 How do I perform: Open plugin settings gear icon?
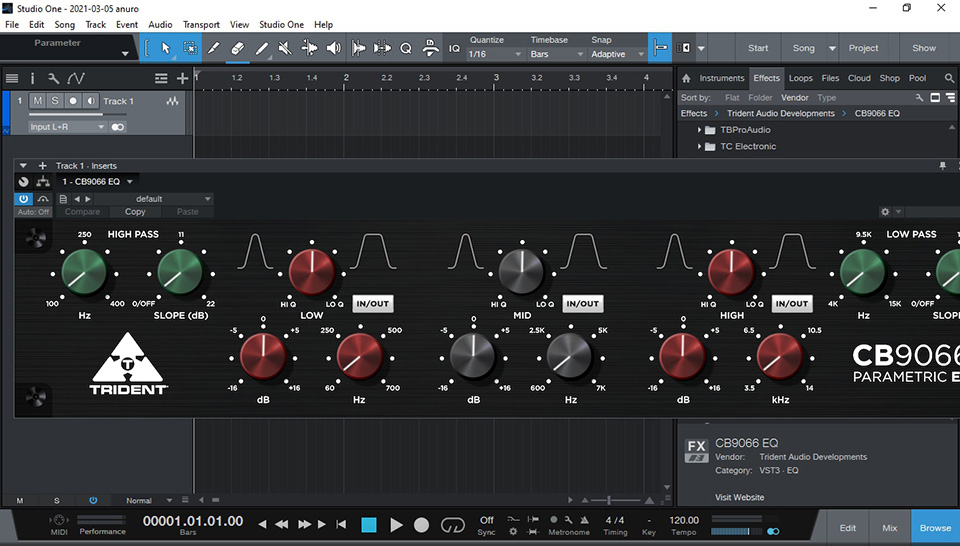pos(885,212)
